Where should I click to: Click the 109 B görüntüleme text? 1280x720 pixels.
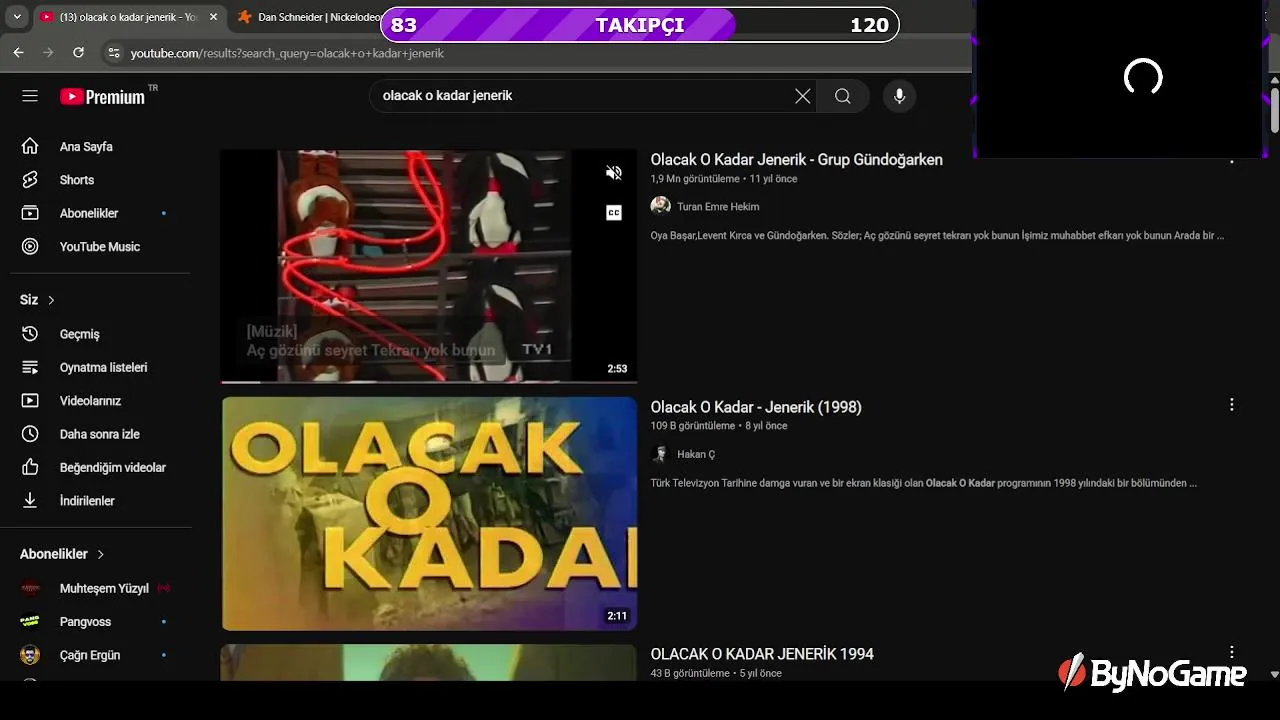[692, 426]
